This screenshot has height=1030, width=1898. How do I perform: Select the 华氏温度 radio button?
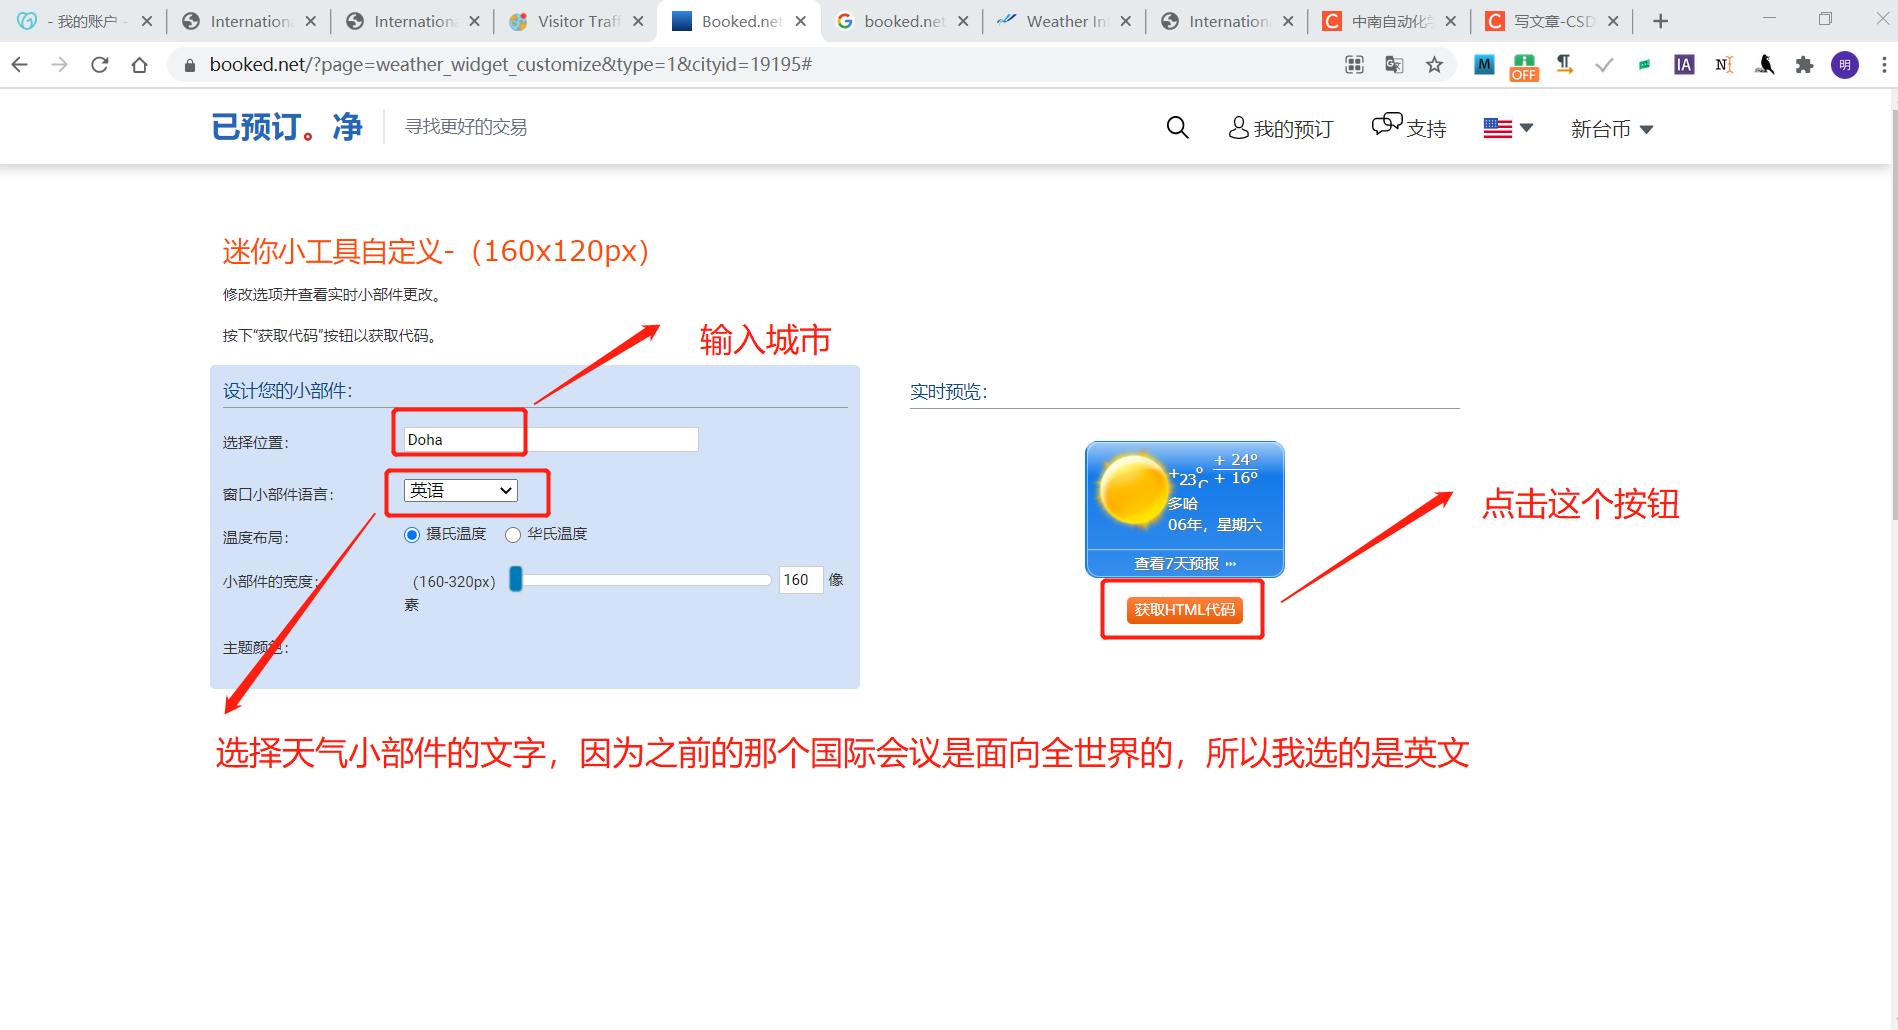513,534
